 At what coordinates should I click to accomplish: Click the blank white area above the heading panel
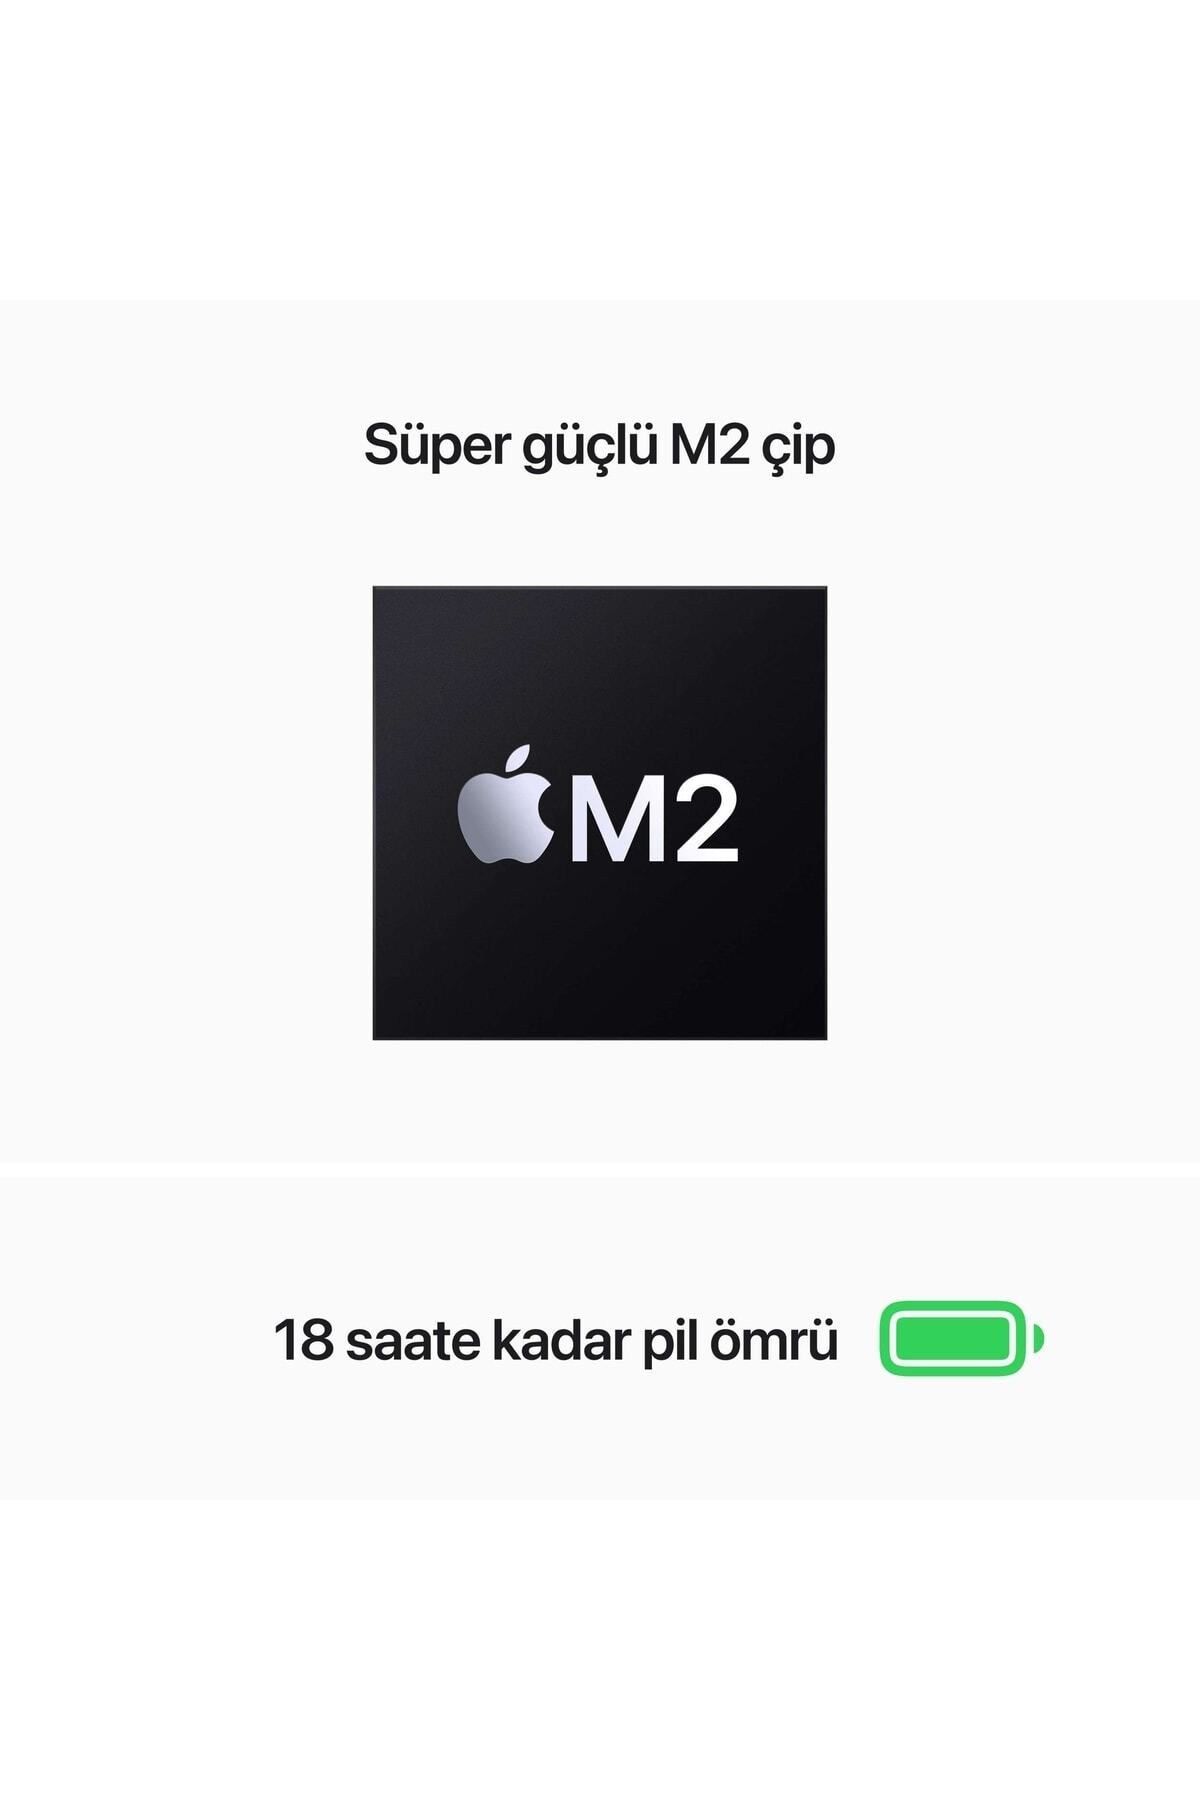[600, 150]
